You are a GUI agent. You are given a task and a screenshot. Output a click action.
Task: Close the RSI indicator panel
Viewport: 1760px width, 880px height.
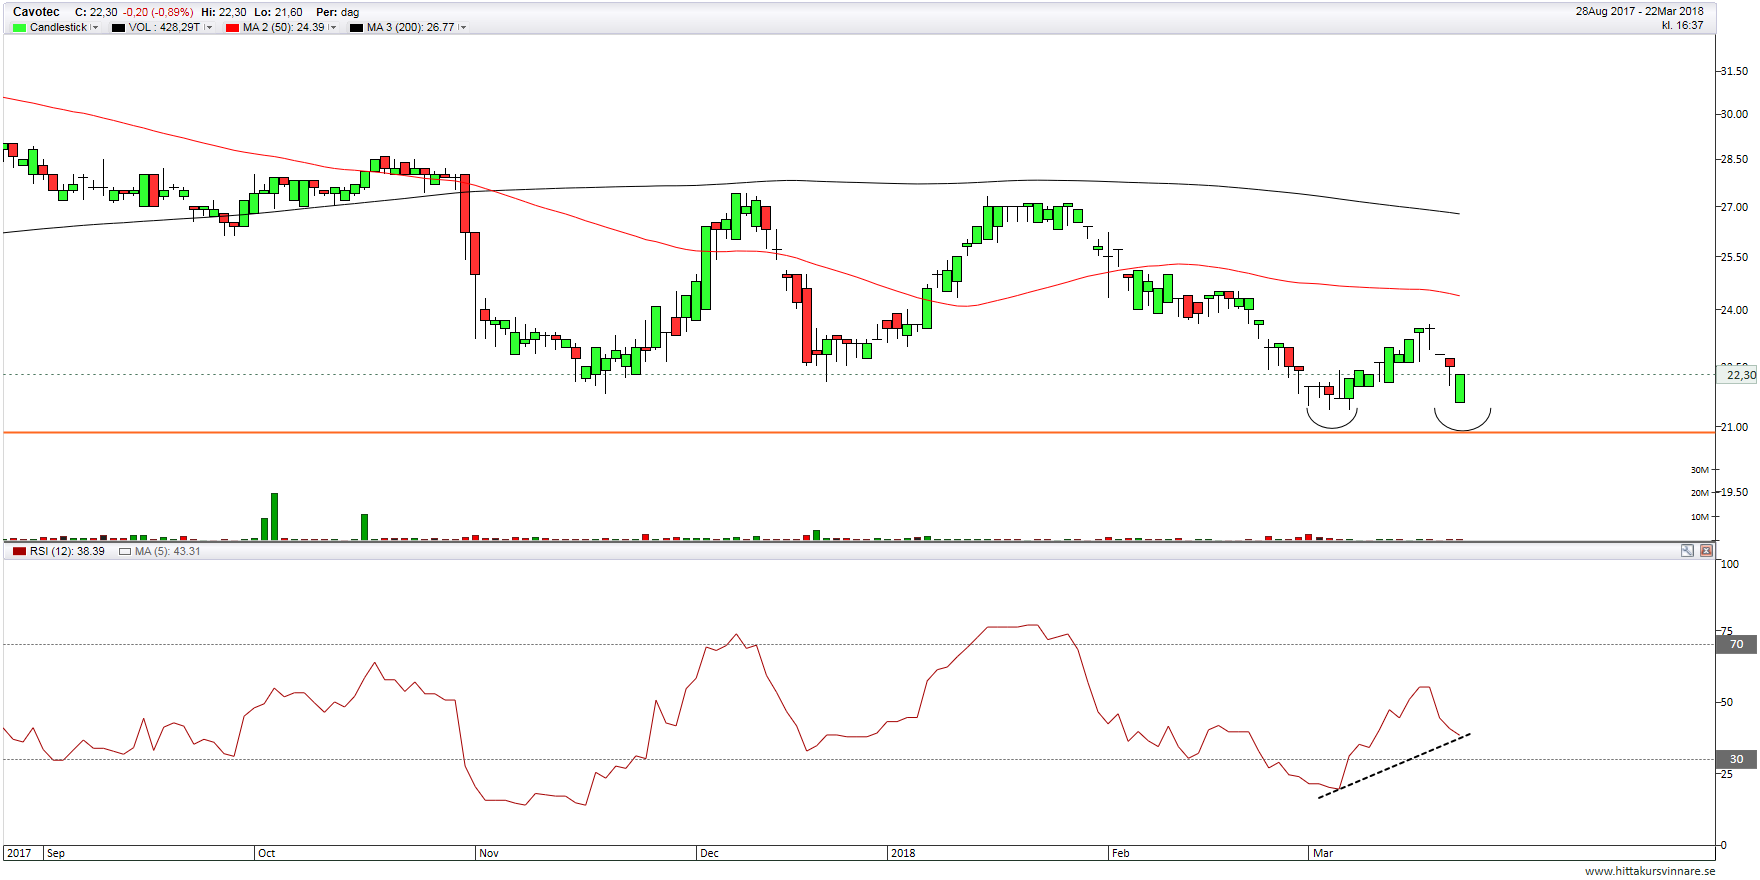click(x=1706, y=551)
